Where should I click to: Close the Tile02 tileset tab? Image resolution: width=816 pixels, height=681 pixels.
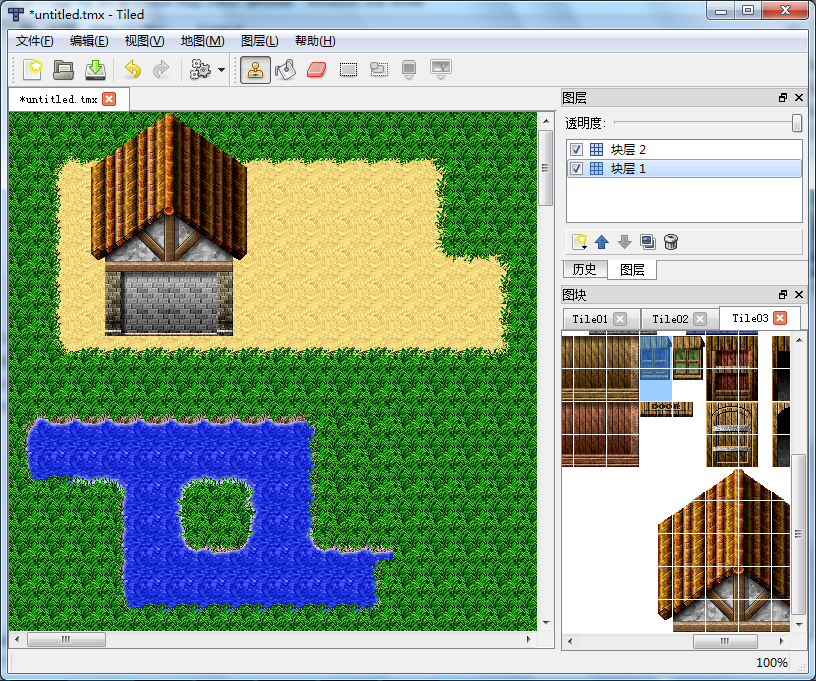tap(700, 319)
